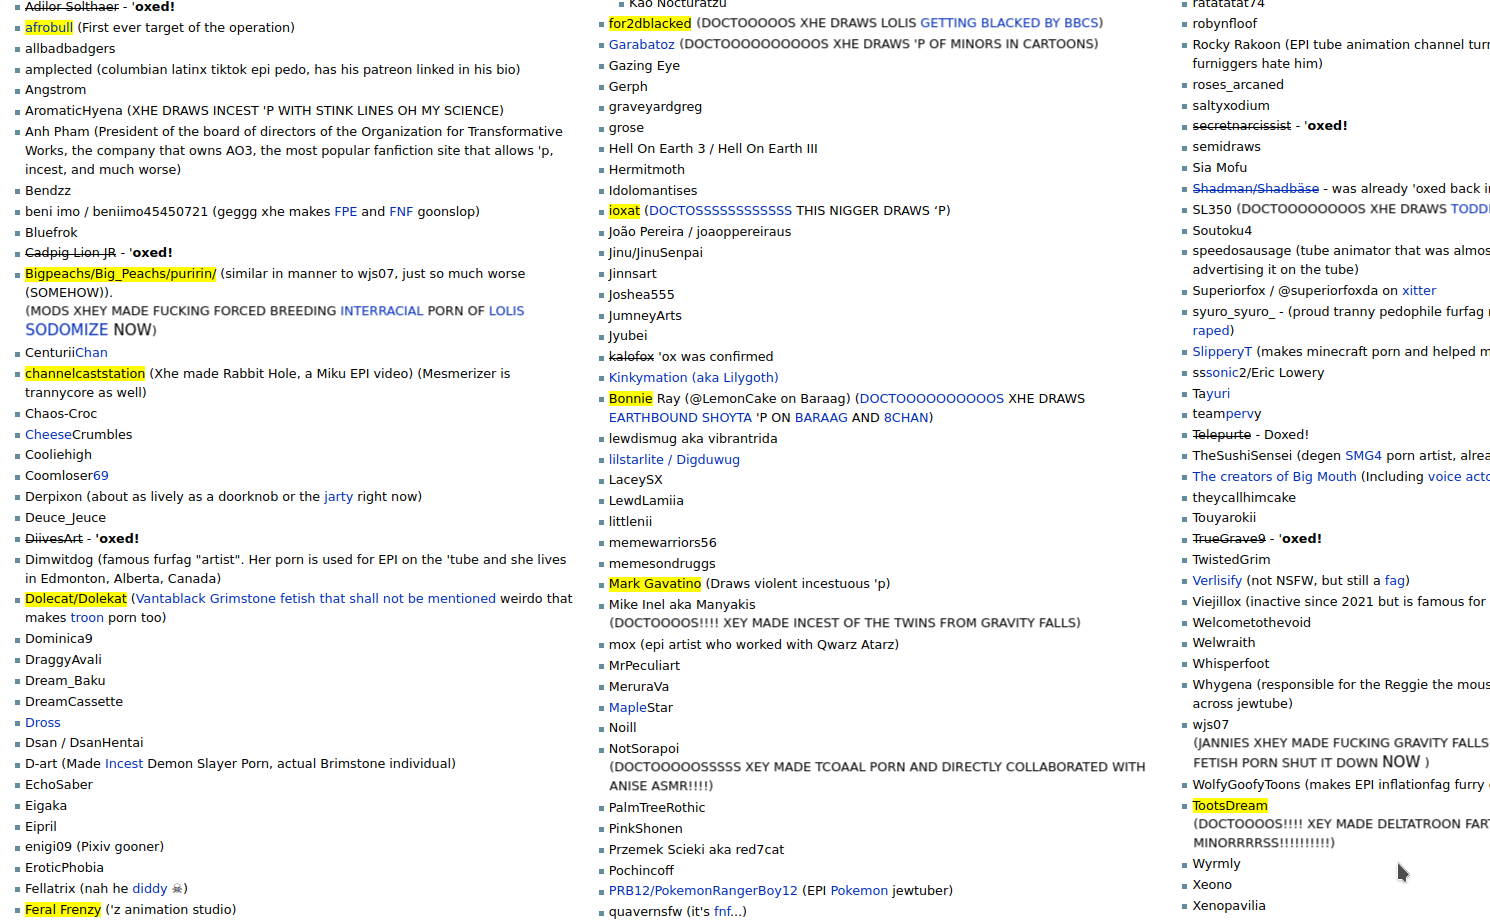Click the 'TwistedGrim' list entry

coord(1232,559)
